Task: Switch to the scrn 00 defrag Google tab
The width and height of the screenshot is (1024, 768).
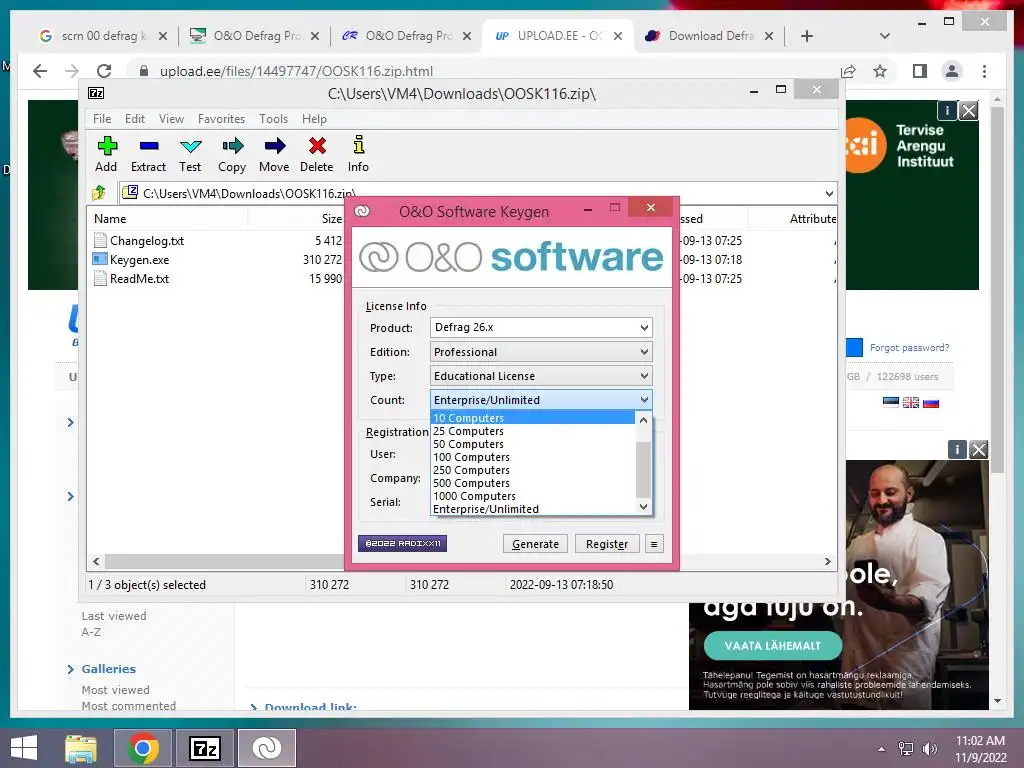Action: [x=102, y=36]
